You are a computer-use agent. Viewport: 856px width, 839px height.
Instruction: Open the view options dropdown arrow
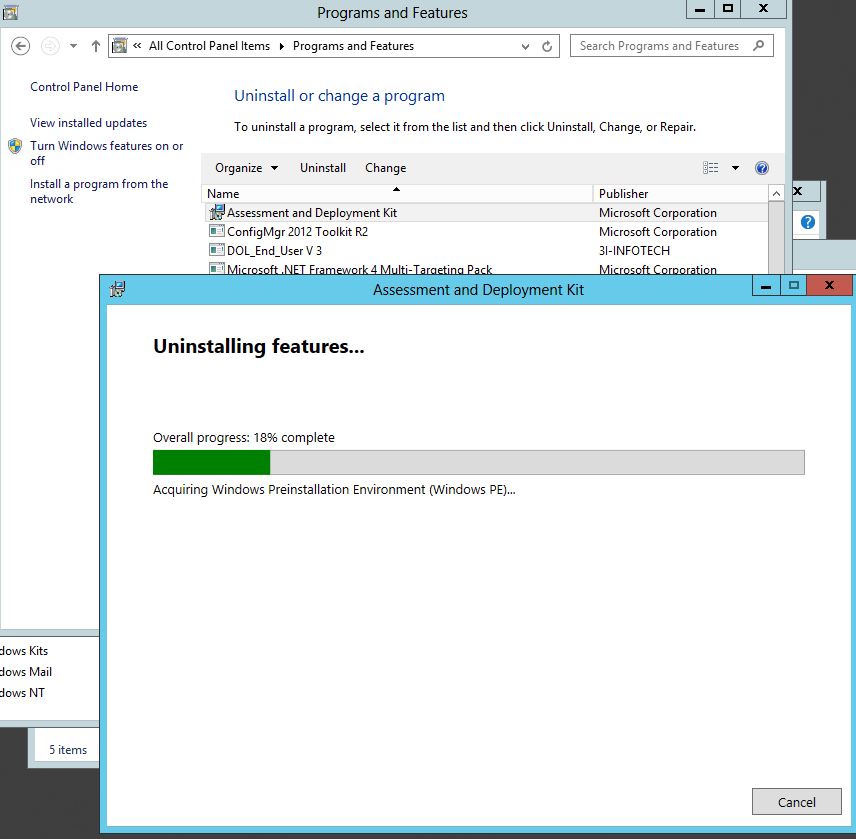click(735, 168)
